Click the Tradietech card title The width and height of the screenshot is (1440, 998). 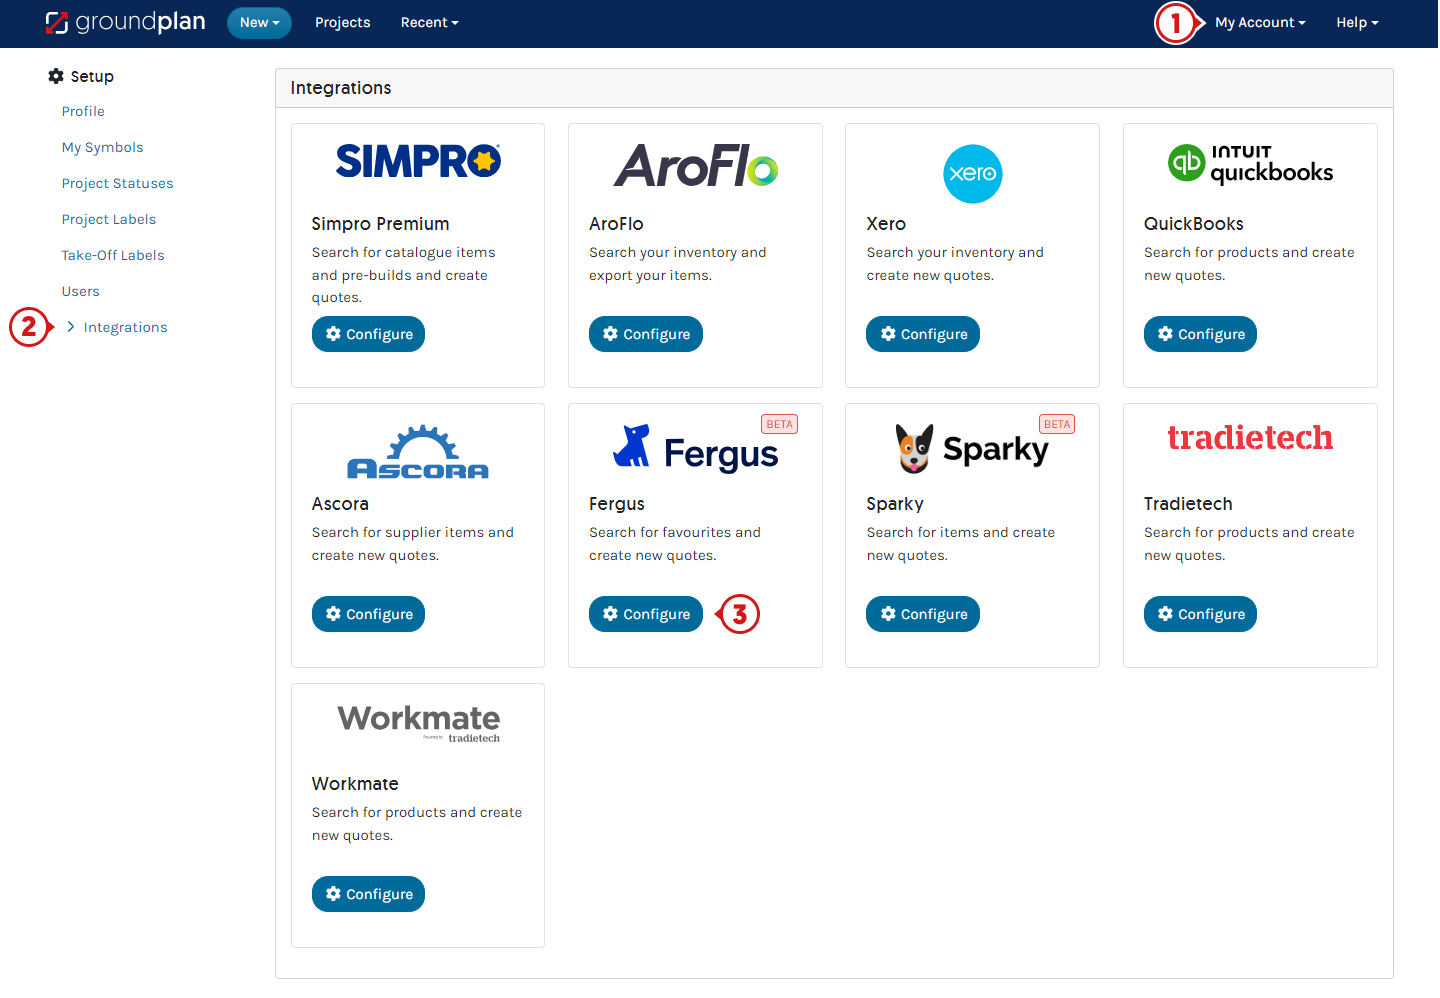coord(1188,504)
